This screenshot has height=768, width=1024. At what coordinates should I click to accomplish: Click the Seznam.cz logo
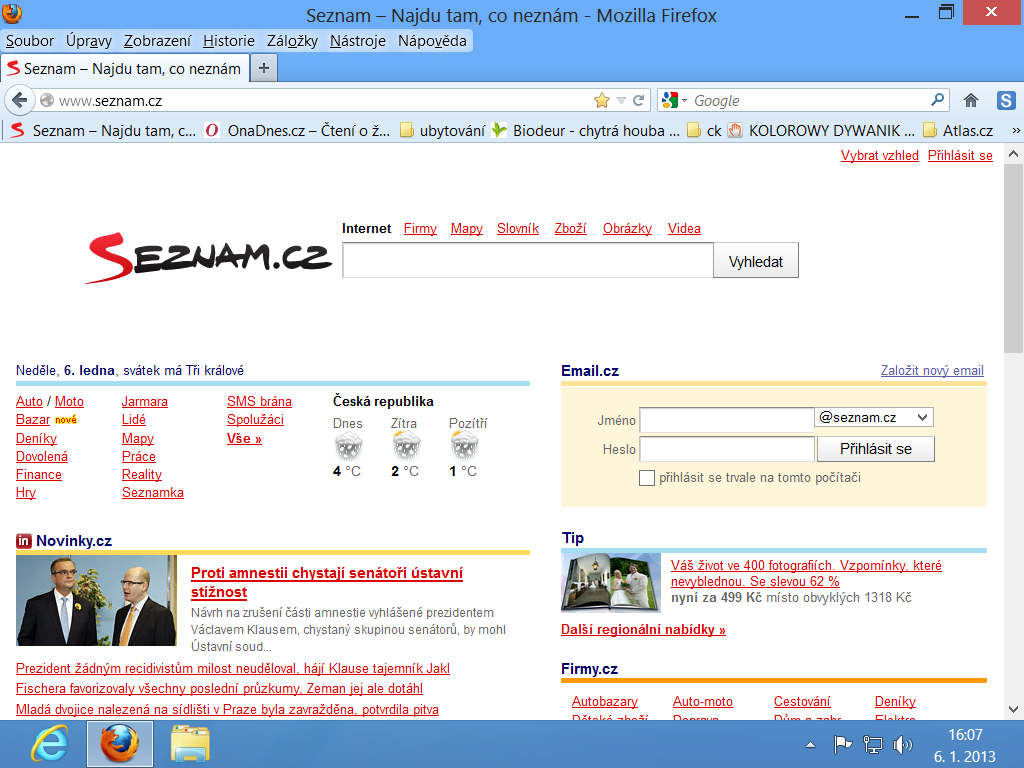(208, 257)
